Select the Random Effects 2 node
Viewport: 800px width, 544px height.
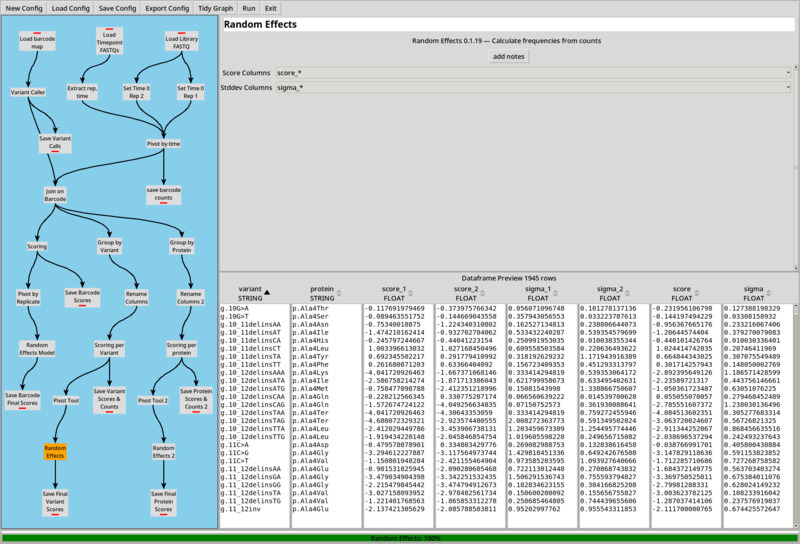pos(163,452)
